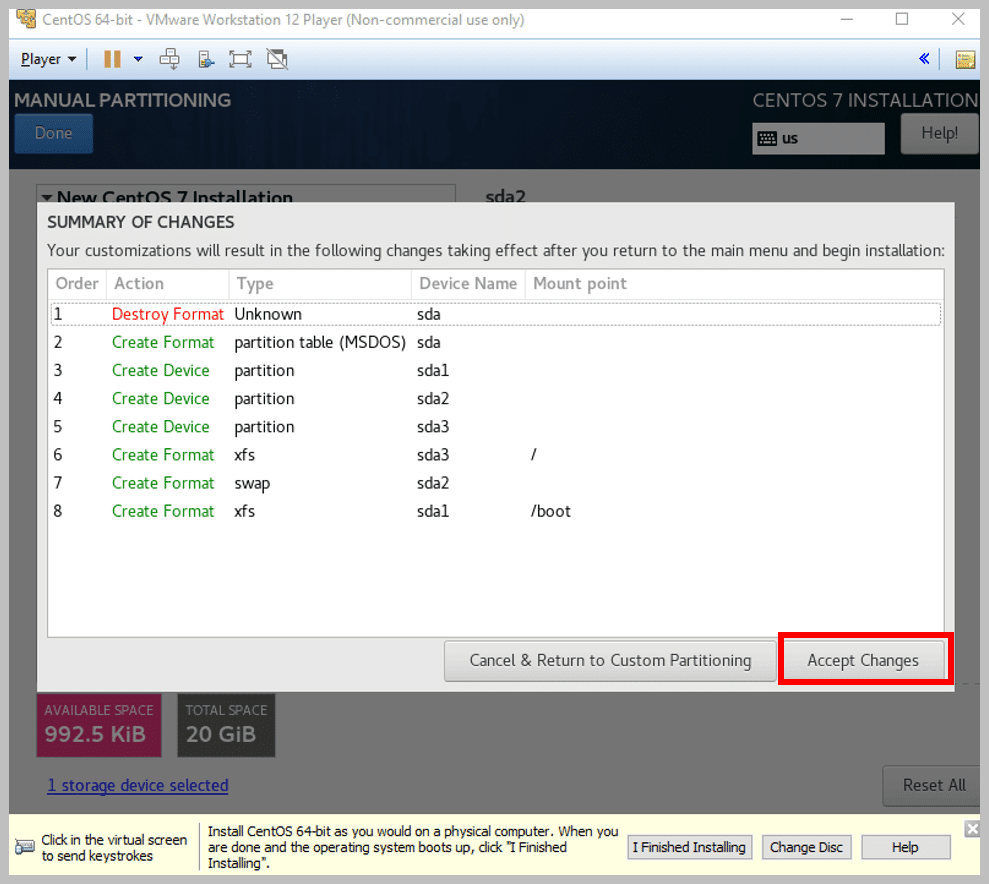Toggle the Unity mode icon

[277, 59]
